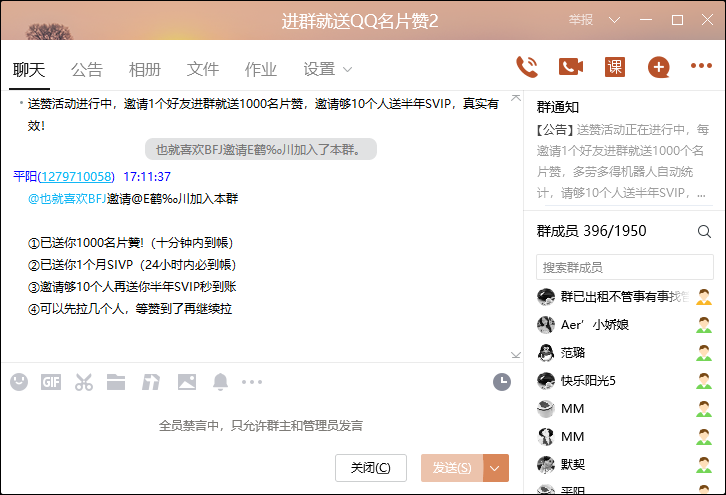
Task: Click the avatar of 群已出租不管事有事找管
Action: pos(546,297)
